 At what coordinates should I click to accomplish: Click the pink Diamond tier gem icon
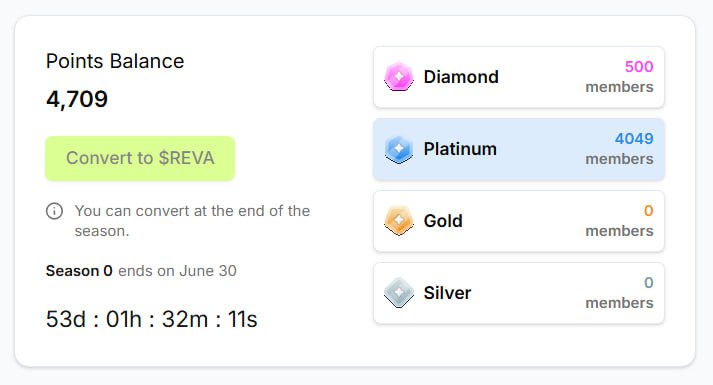[x=399, y=77]
